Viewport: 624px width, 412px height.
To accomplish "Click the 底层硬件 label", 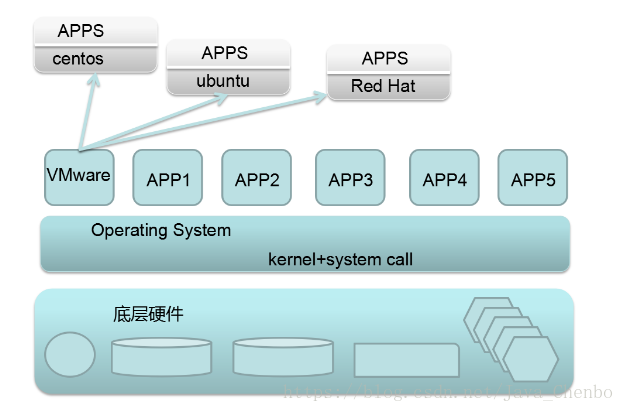I will click(148, 314).
